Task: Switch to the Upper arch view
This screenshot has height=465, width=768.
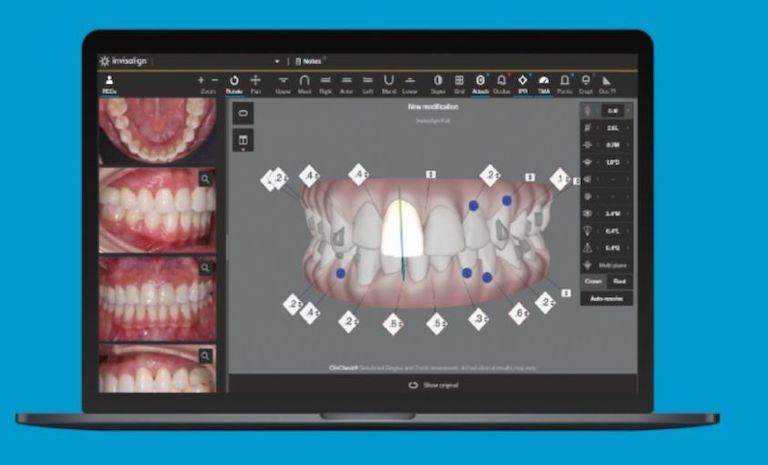Action: [x=283, y=84]
